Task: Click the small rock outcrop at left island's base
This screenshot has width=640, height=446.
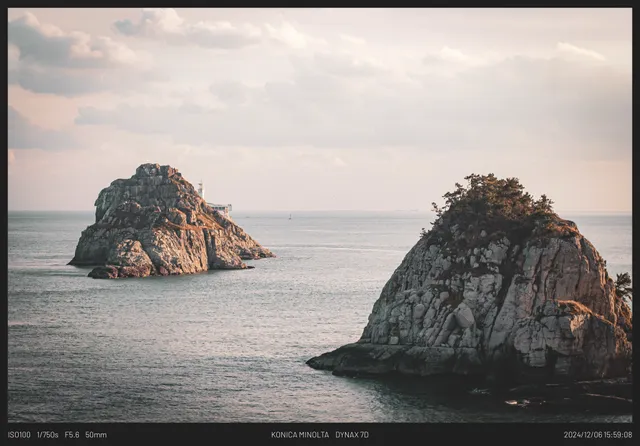Action: coord(103,272)
